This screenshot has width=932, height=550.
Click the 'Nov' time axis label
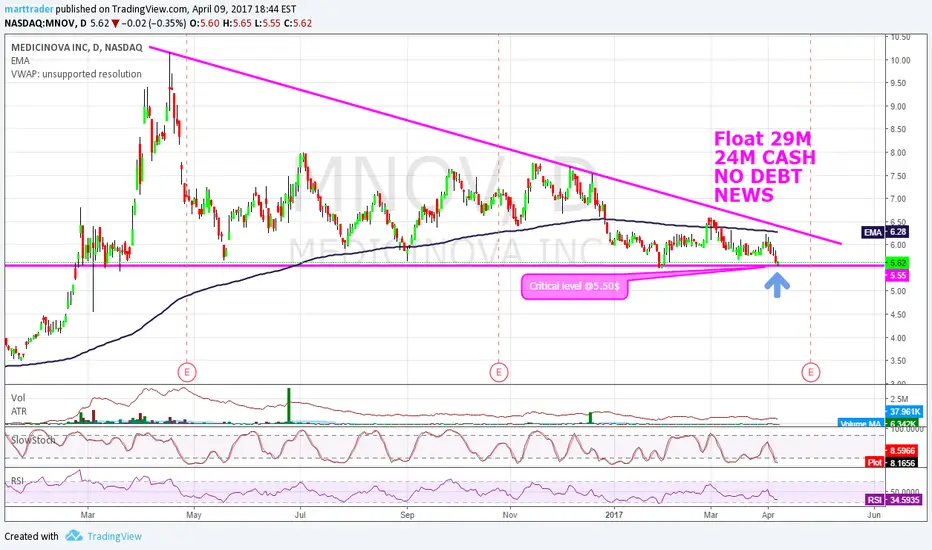[x=509, y=515]
